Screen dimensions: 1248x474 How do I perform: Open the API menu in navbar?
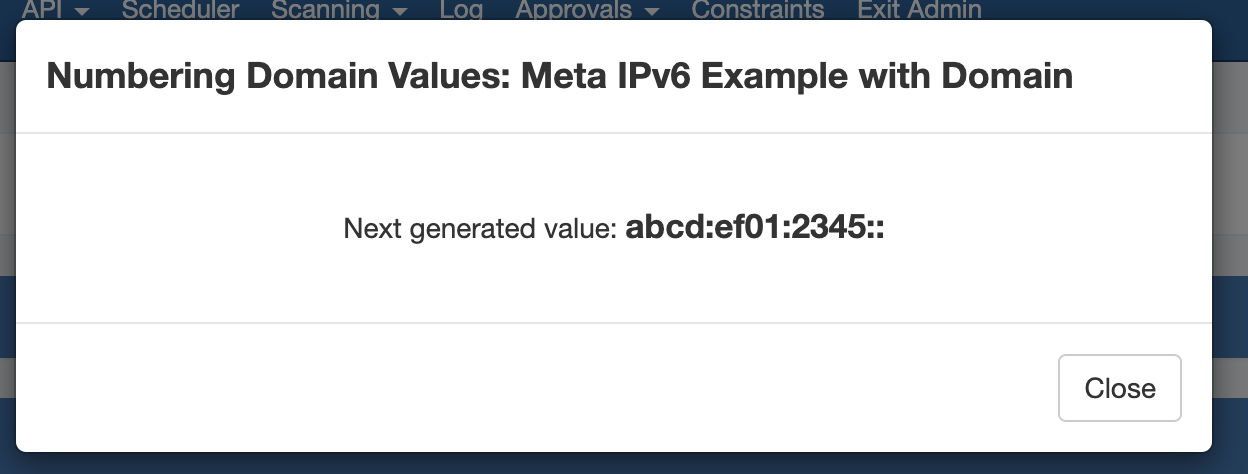[40, 10]
